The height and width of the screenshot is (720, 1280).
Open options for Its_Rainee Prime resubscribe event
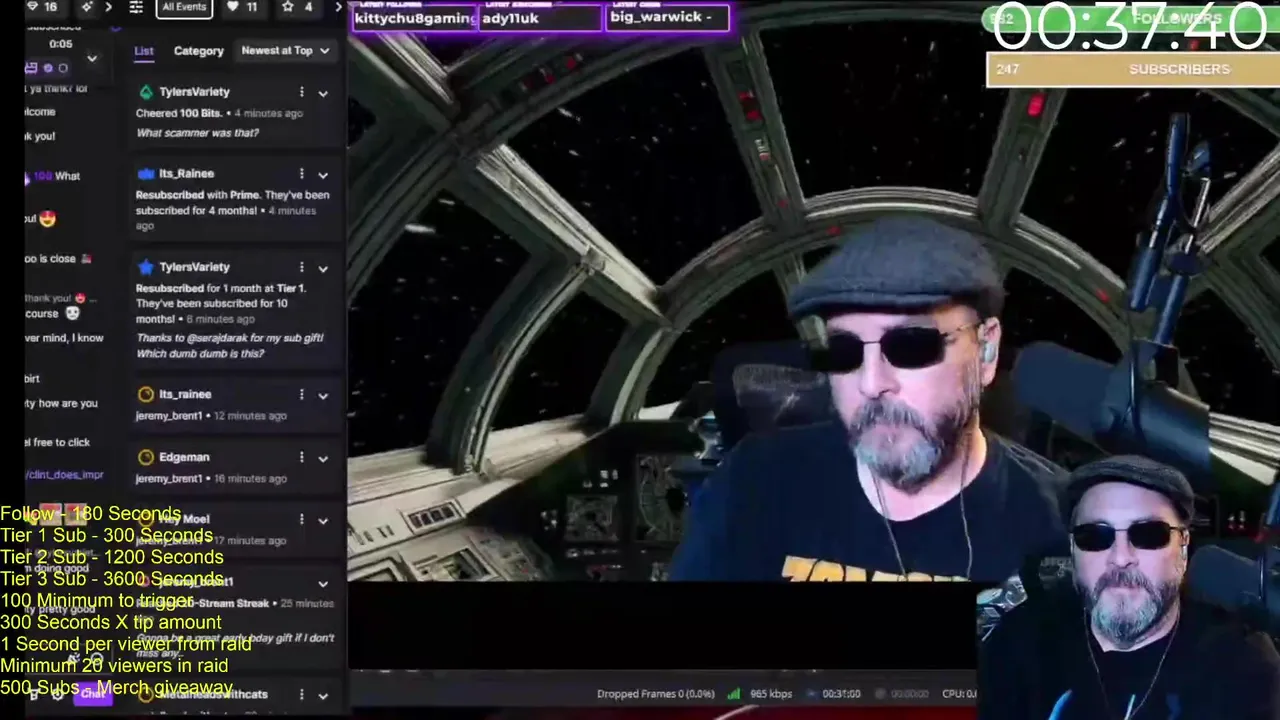tap(301, 174)
